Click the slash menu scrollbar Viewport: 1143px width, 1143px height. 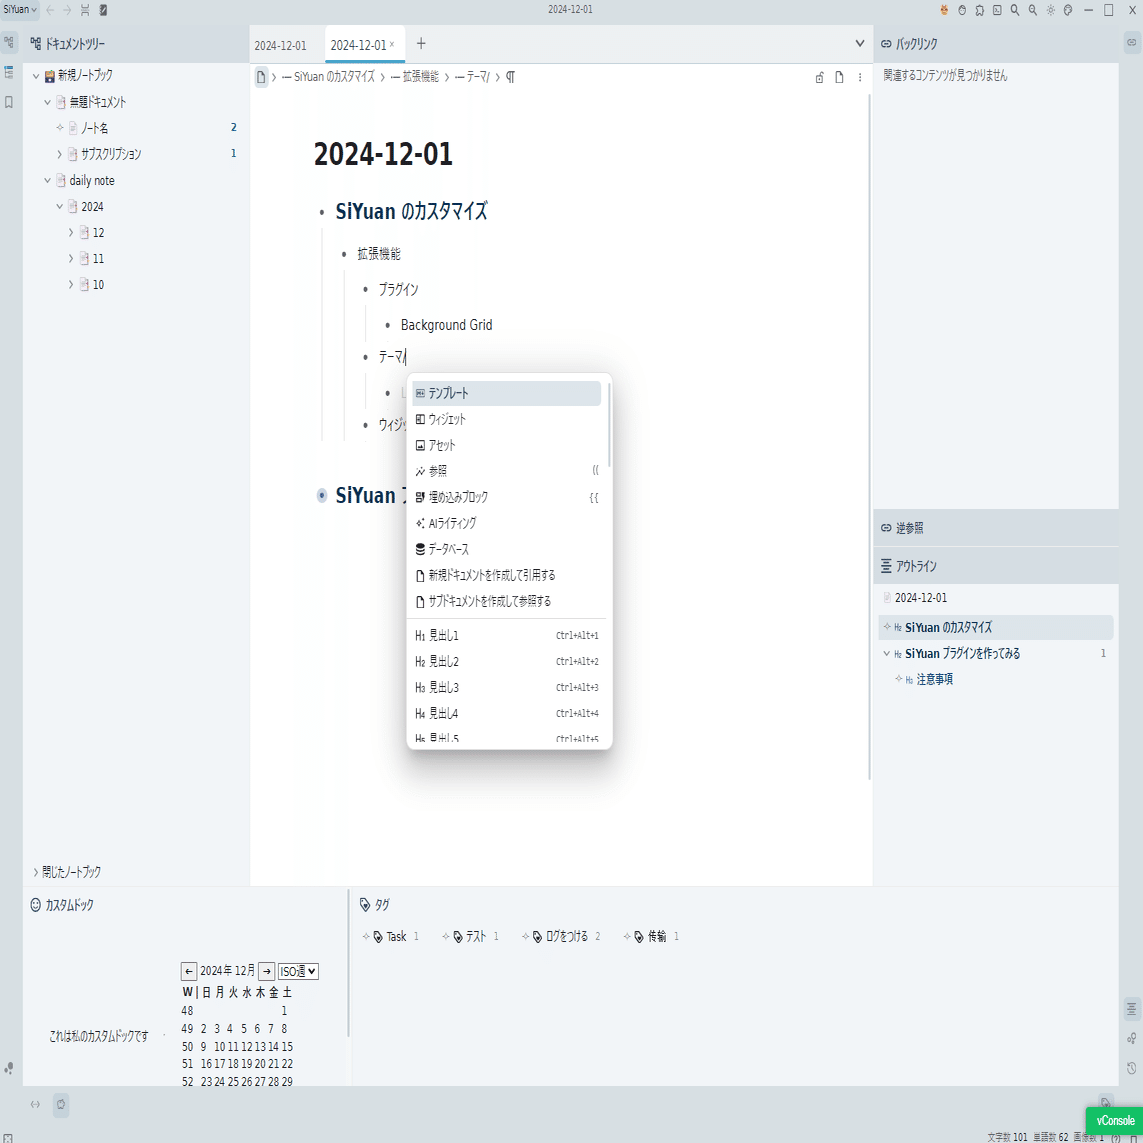pos(609,426)
